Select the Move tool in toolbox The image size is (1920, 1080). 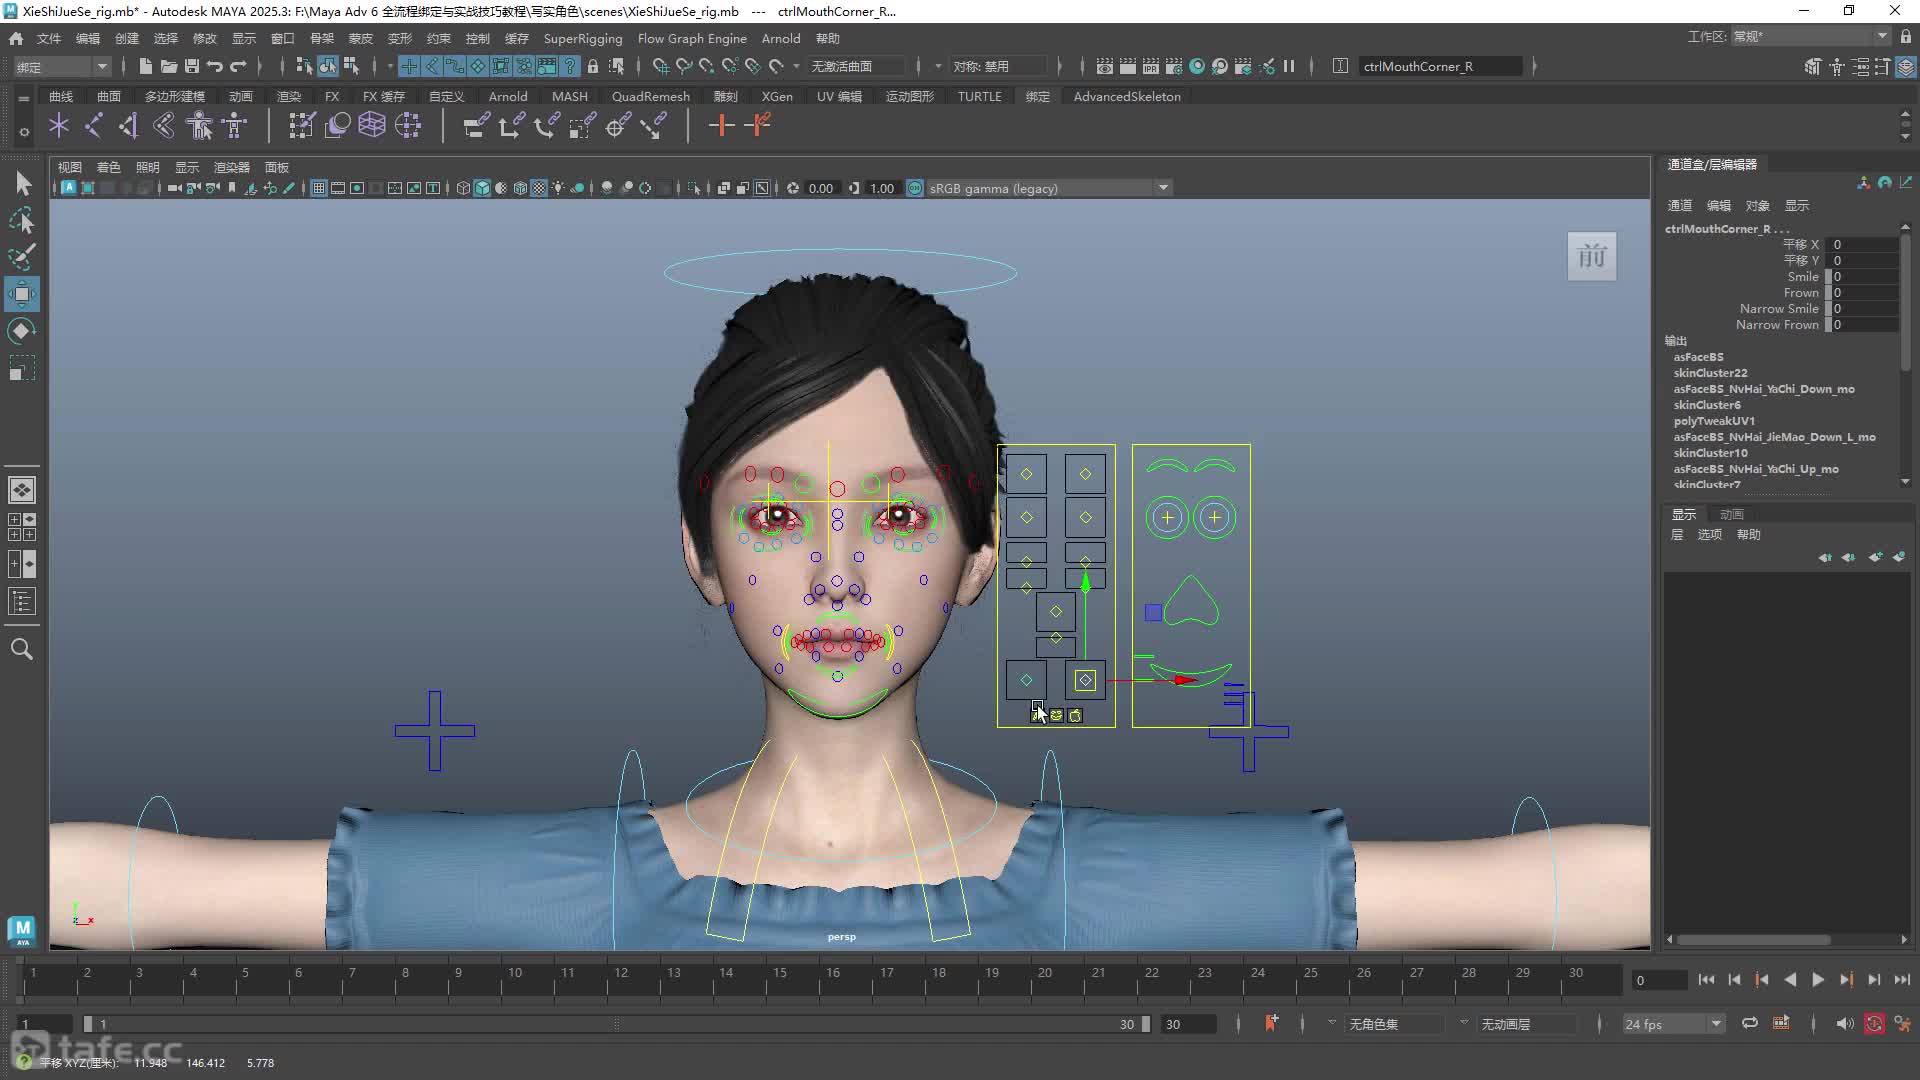pos(22,294)
